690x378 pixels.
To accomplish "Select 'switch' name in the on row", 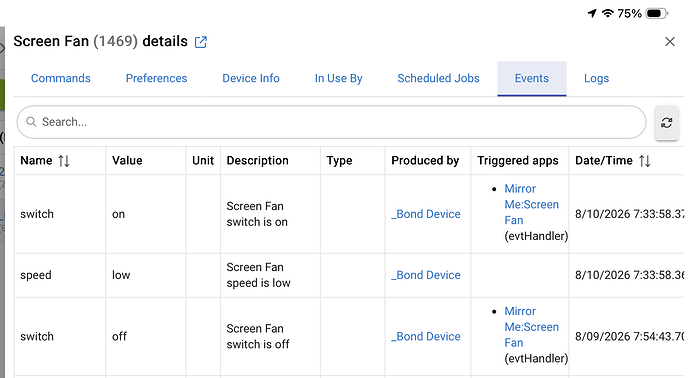I will point(37,214).
